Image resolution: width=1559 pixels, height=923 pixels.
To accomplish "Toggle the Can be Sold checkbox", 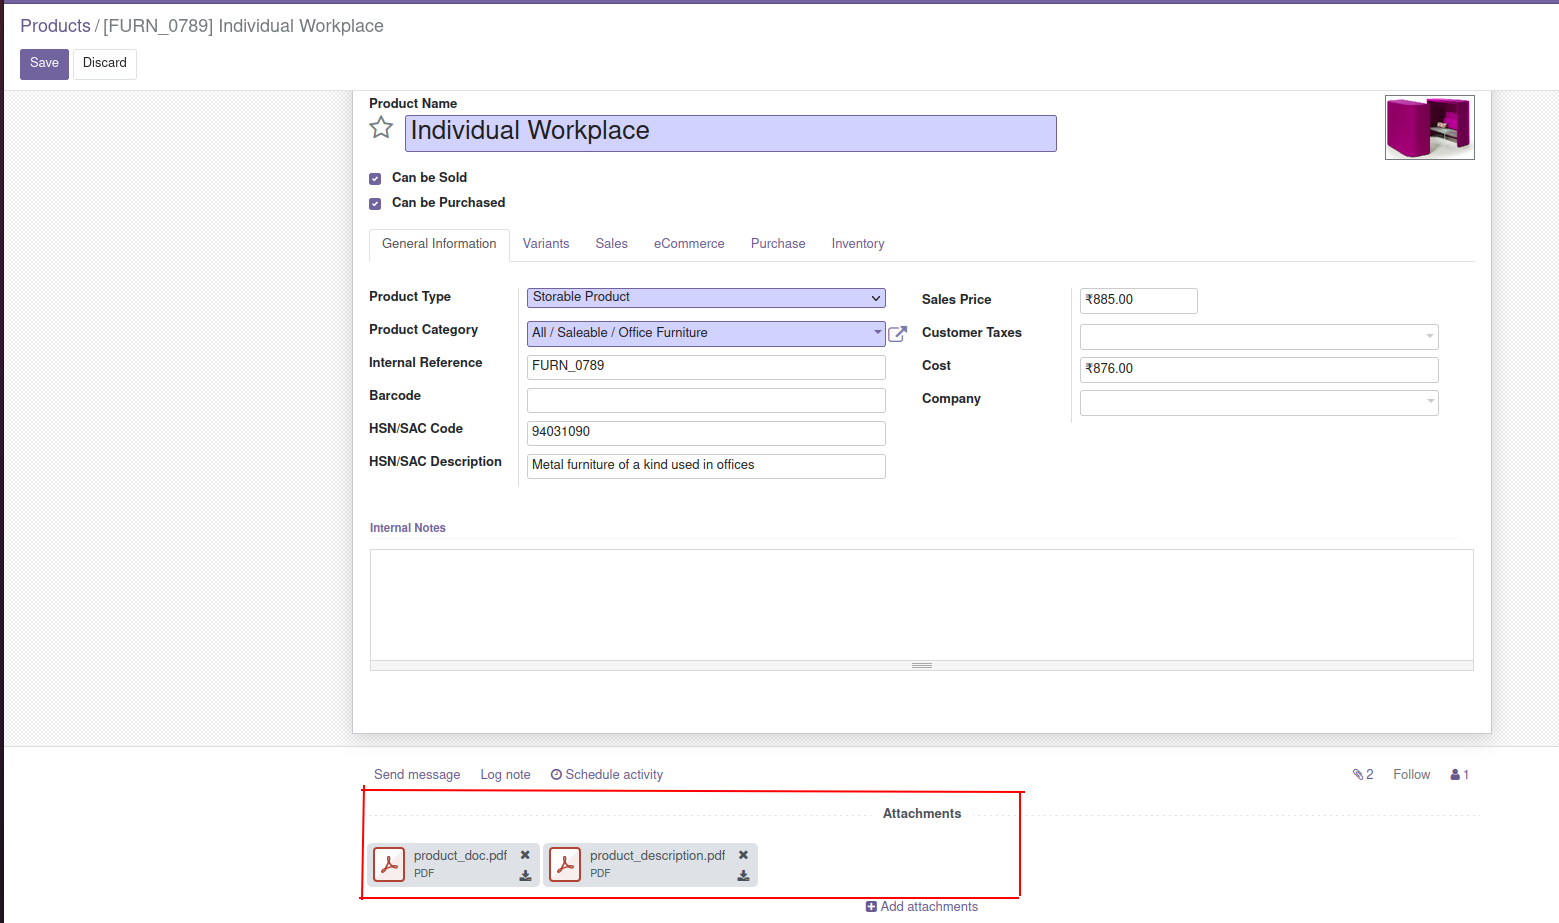I will tap(375, 179).
